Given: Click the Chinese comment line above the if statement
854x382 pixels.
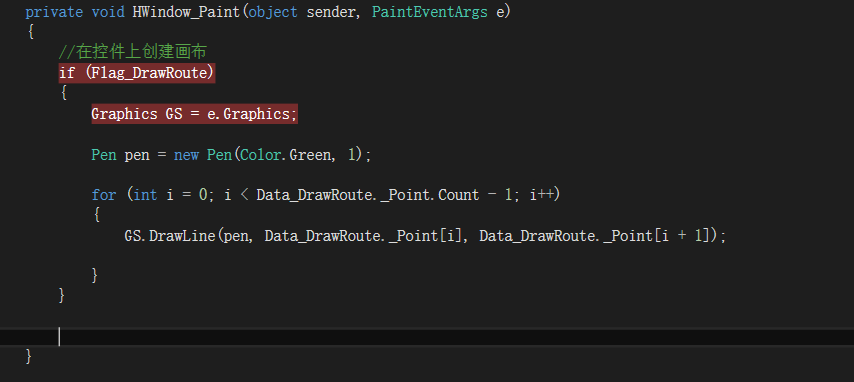Looking at the screenshot, I should (133, 52).
